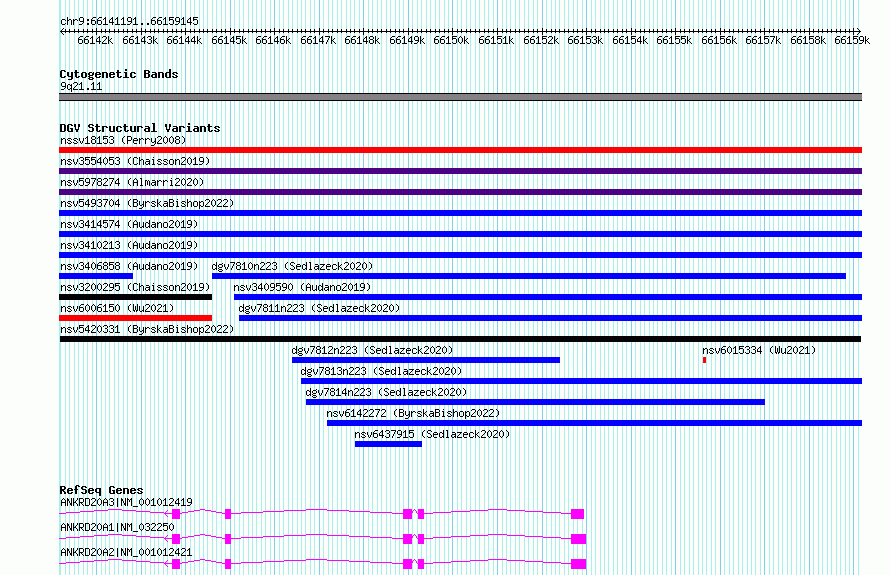This screenshot has width=890, height=575.
Task: Click the nsv3200295 black variant bar
Action: tap(136, 297)
